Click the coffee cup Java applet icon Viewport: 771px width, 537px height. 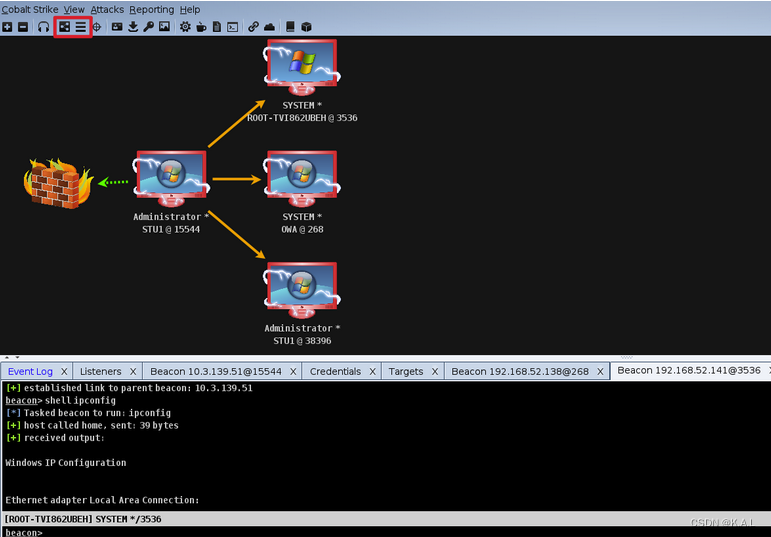201,27
